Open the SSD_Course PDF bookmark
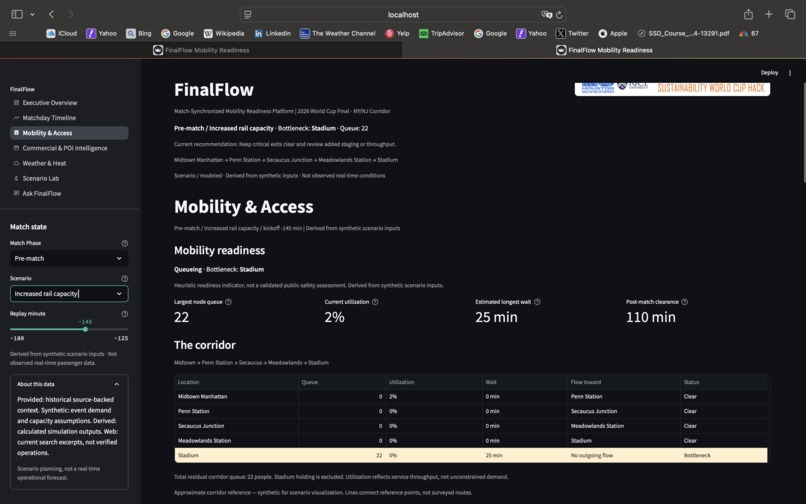The width and height of the screenshot is (806, 504). 683,33
